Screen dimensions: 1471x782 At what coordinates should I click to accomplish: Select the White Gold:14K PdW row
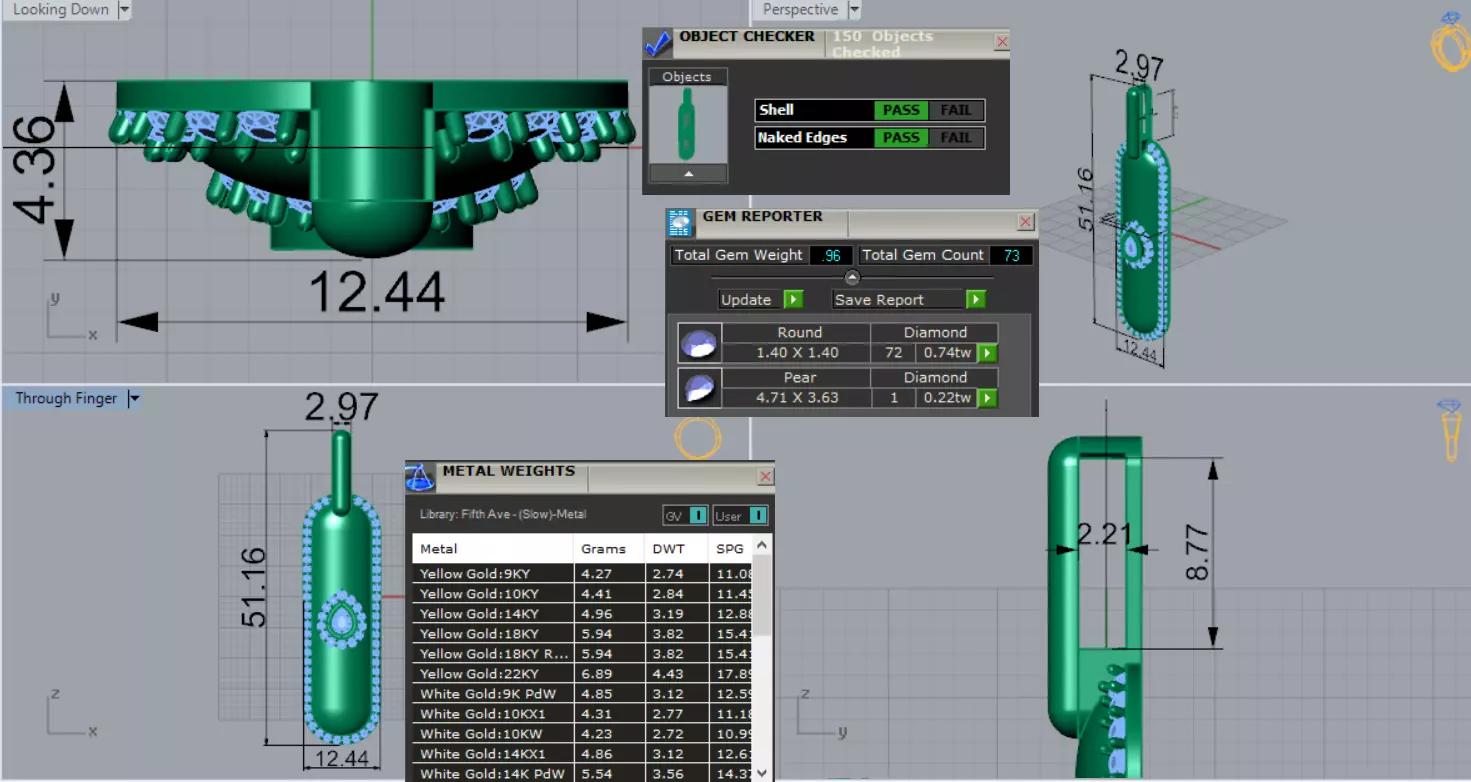[x=583, y=773]
